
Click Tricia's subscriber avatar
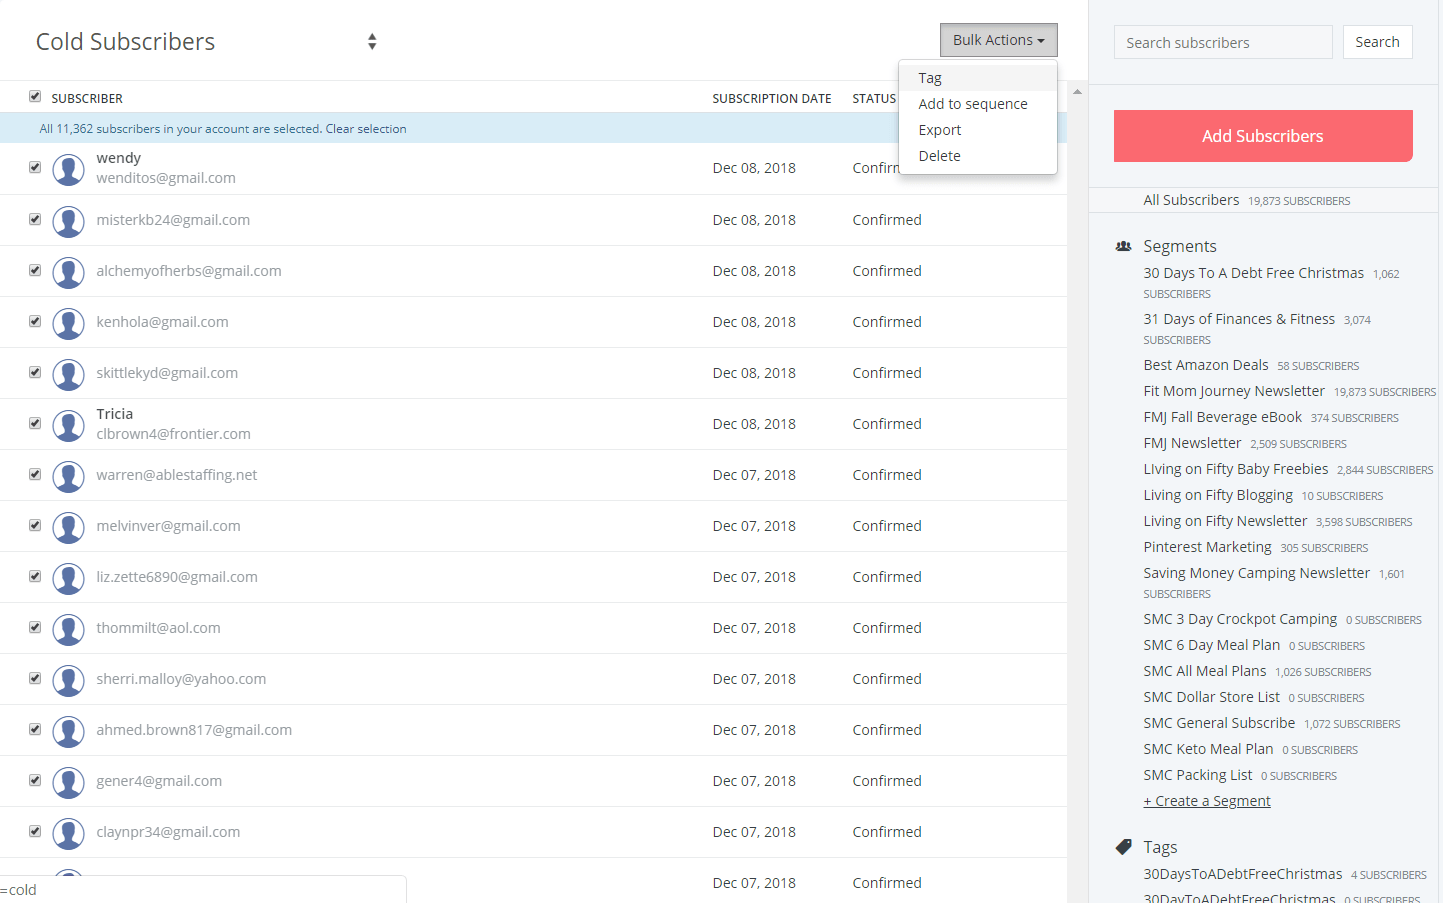68,425
